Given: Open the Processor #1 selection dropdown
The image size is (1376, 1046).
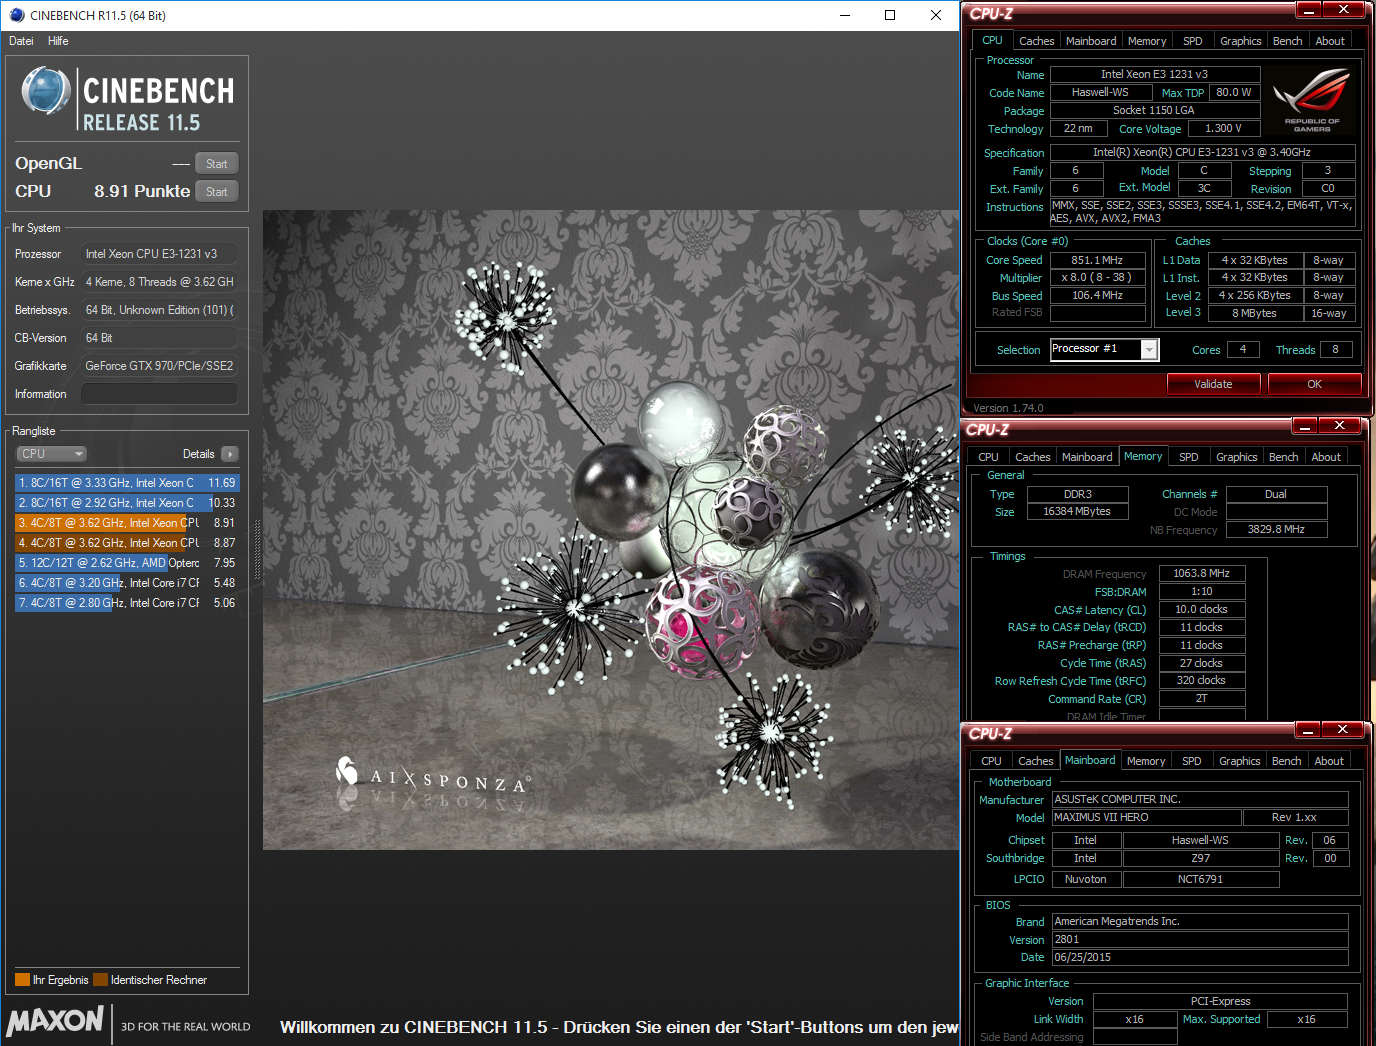Looking at the screenshot, I should point(1104,349).
